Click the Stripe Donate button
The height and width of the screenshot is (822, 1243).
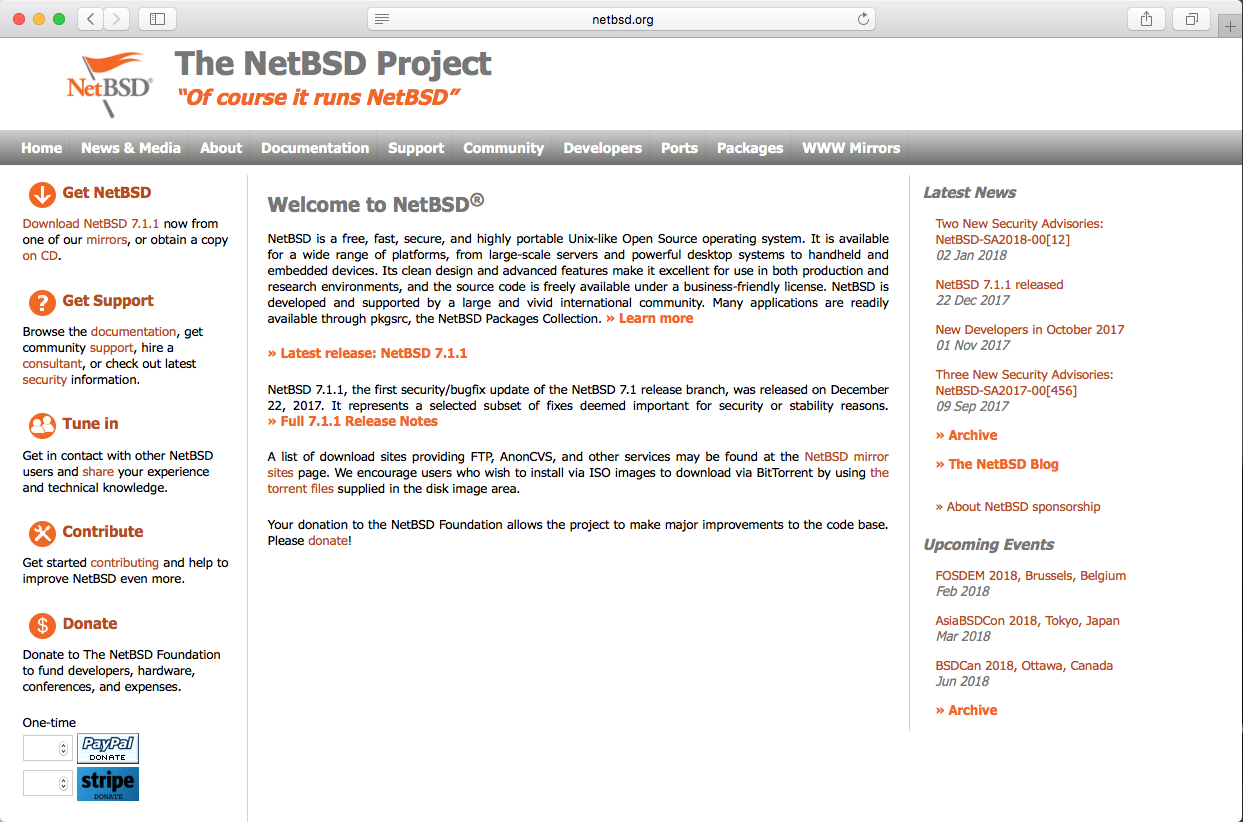[x=108, y=784]
